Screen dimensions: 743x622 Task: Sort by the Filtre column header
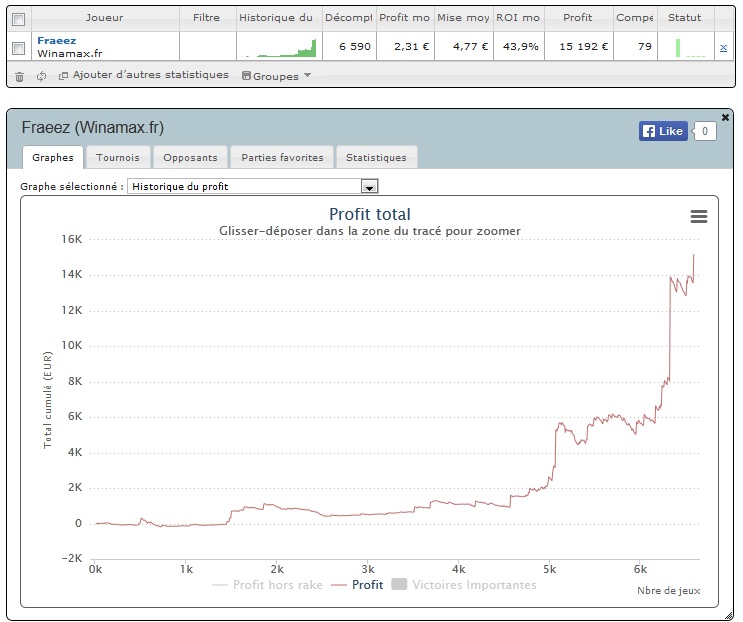(207, 18)
